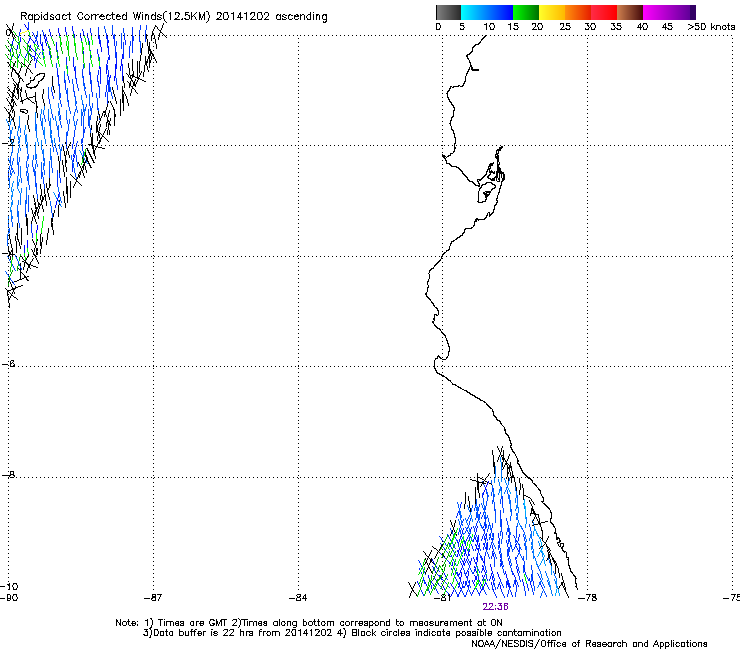Click the '20141202 ascending' date text

pyautogui.click(x=271, y=17)
